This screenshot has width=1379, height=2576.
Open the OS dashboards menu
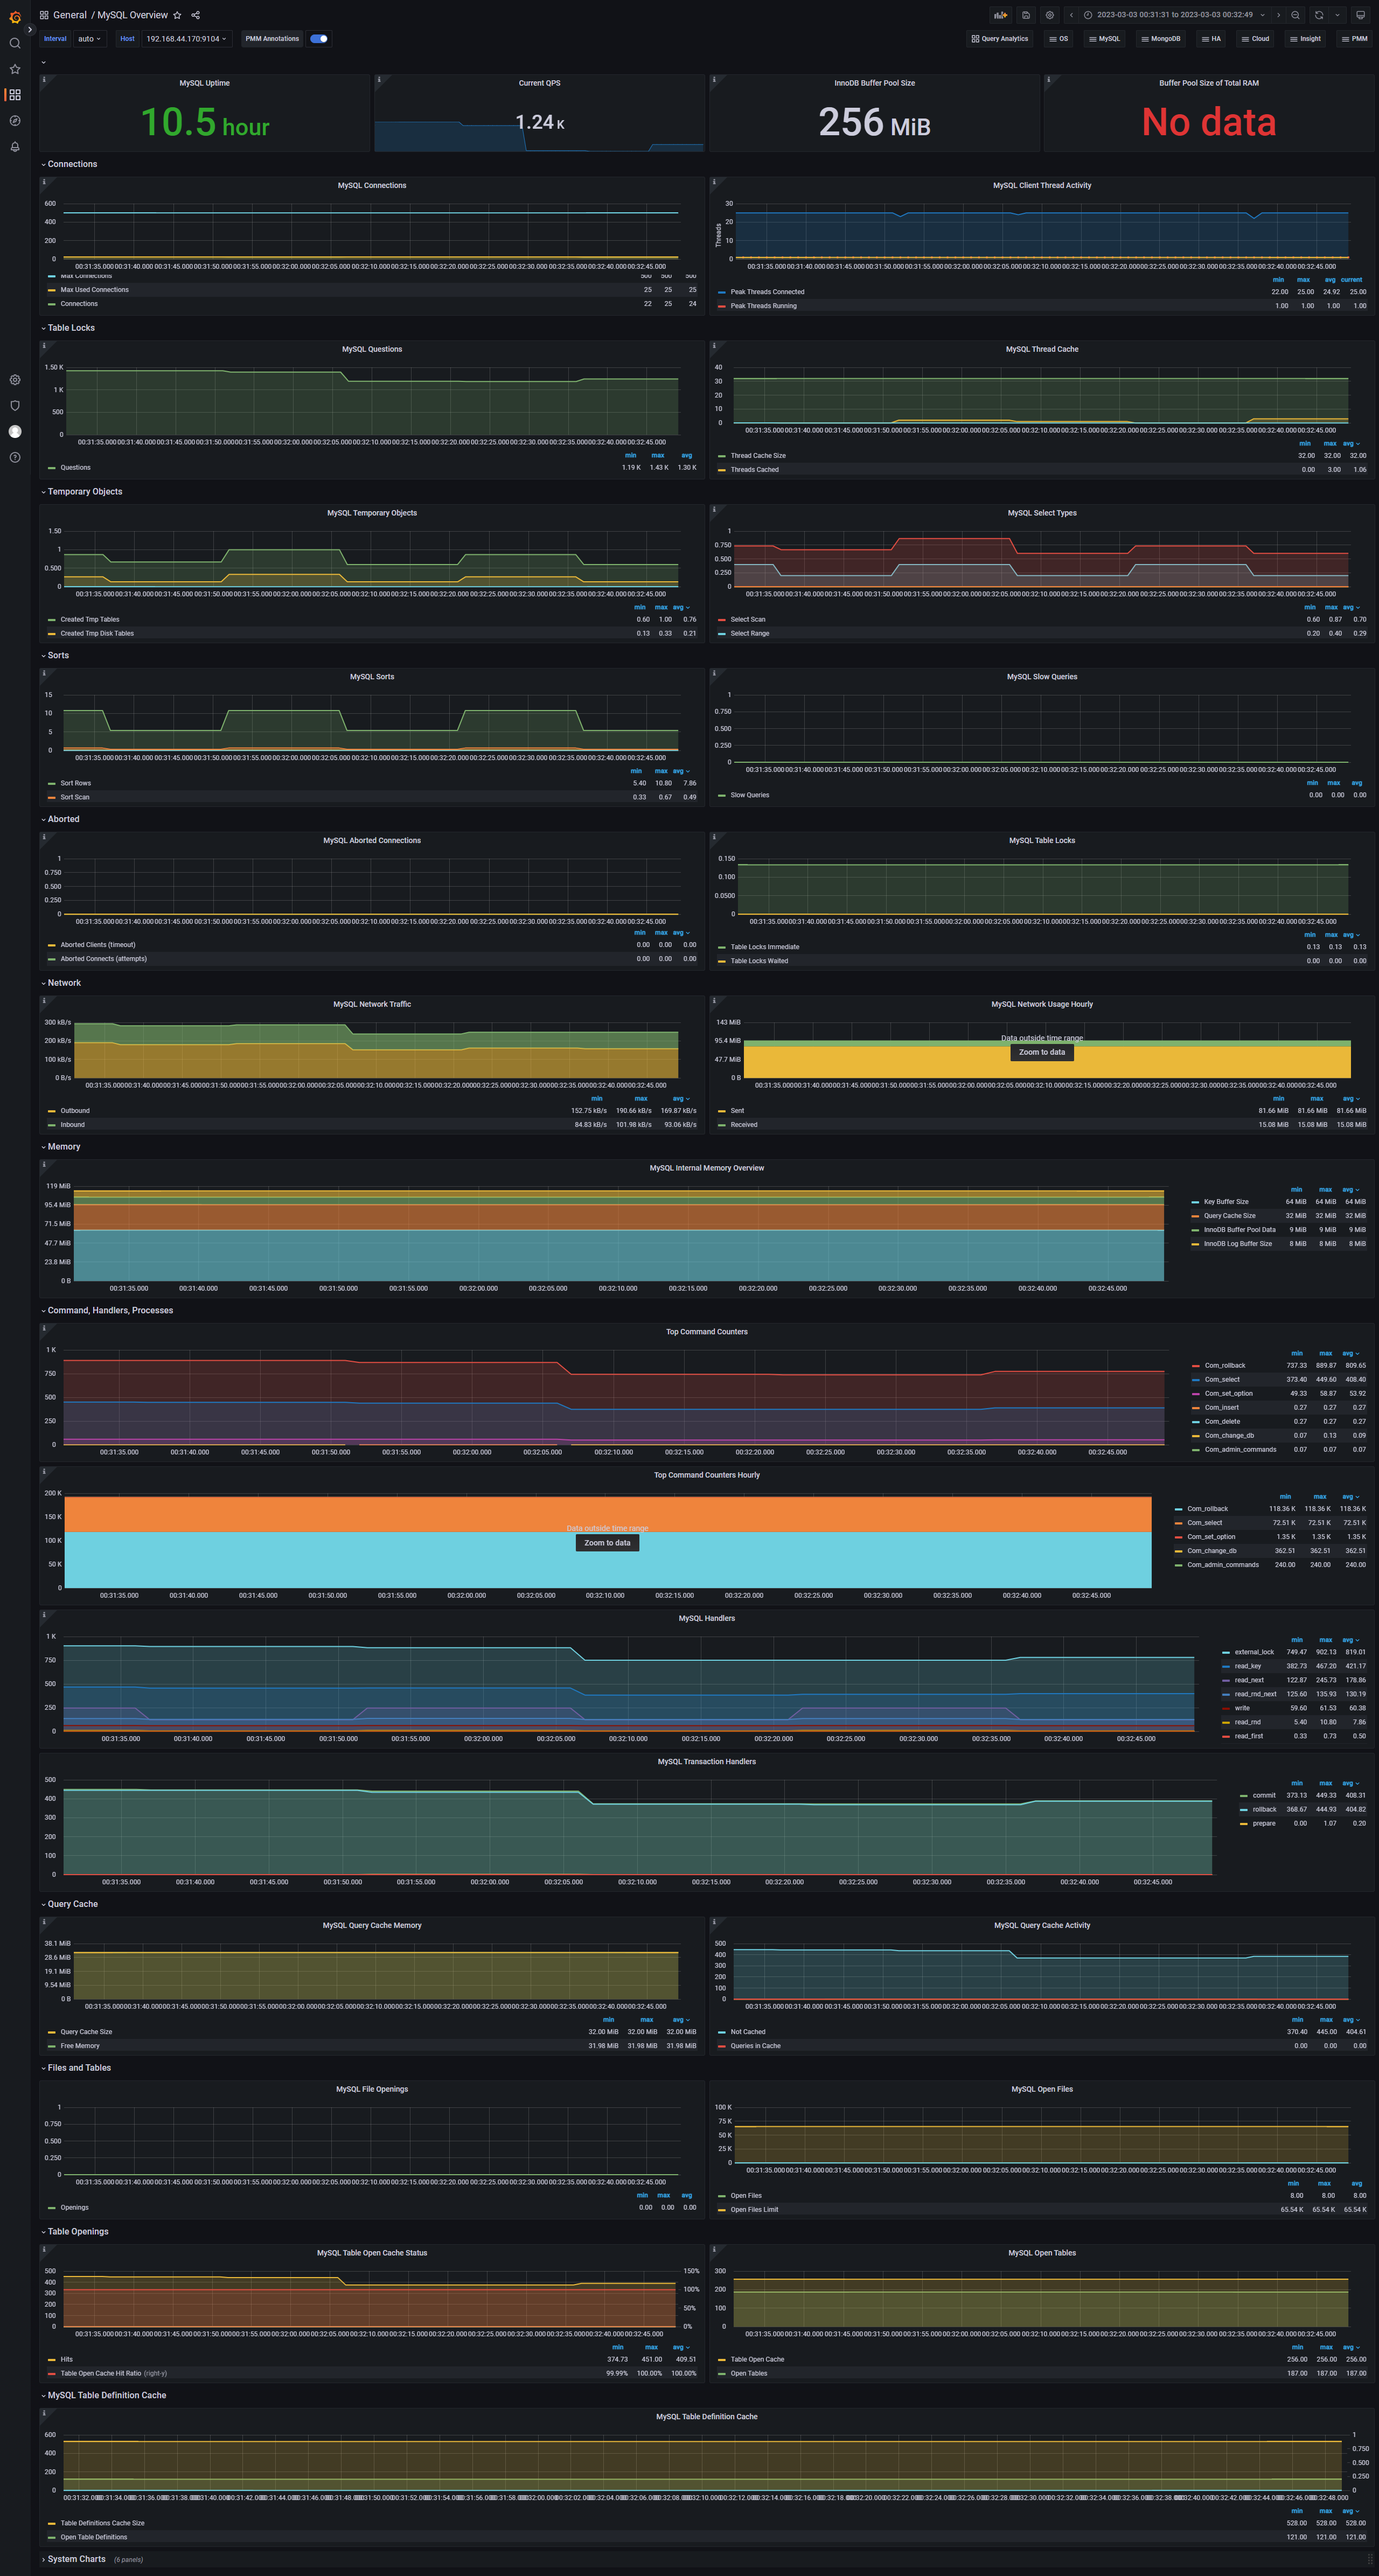pyautogui.click(x=1058, y=39)
